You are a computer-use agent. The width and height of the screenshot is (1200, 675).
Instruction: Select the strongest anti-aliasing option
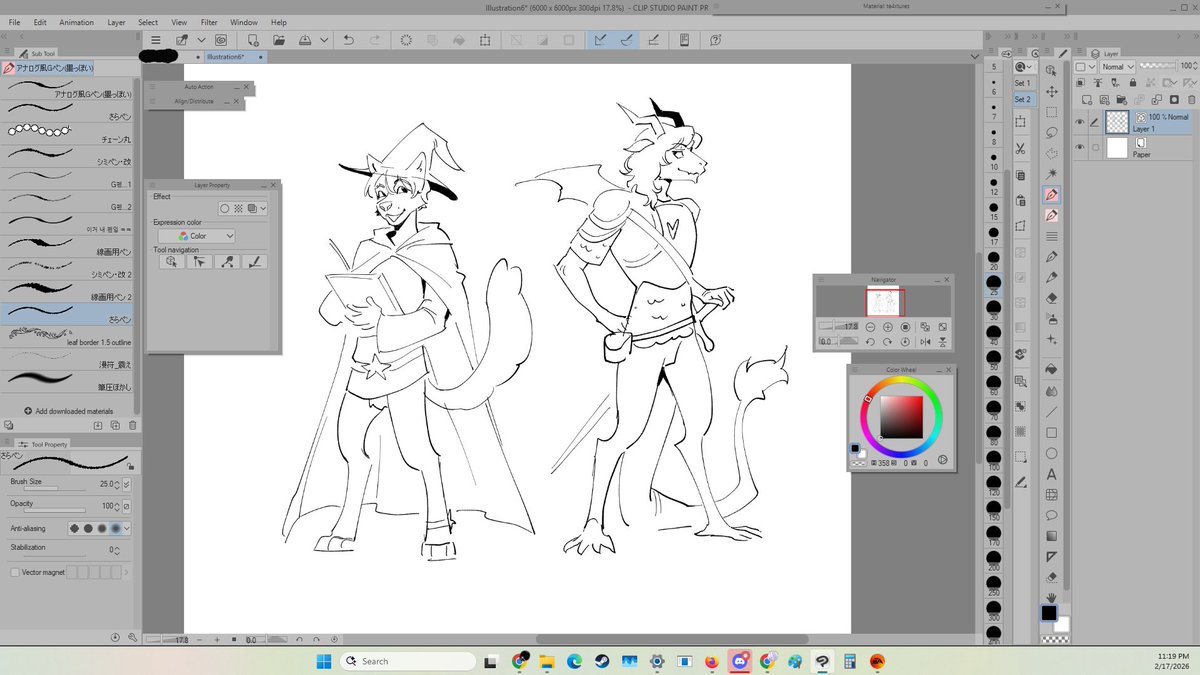point(117,528)
